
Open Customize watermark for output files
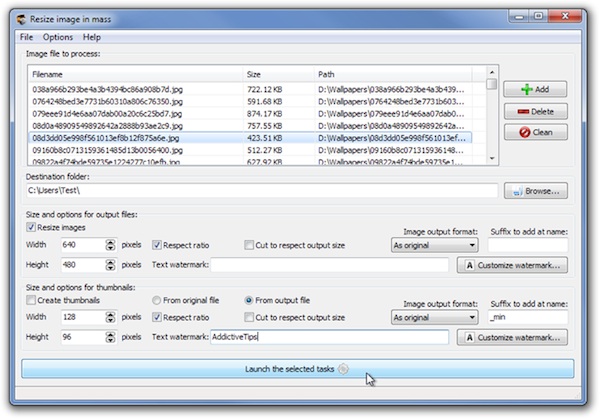514,265
